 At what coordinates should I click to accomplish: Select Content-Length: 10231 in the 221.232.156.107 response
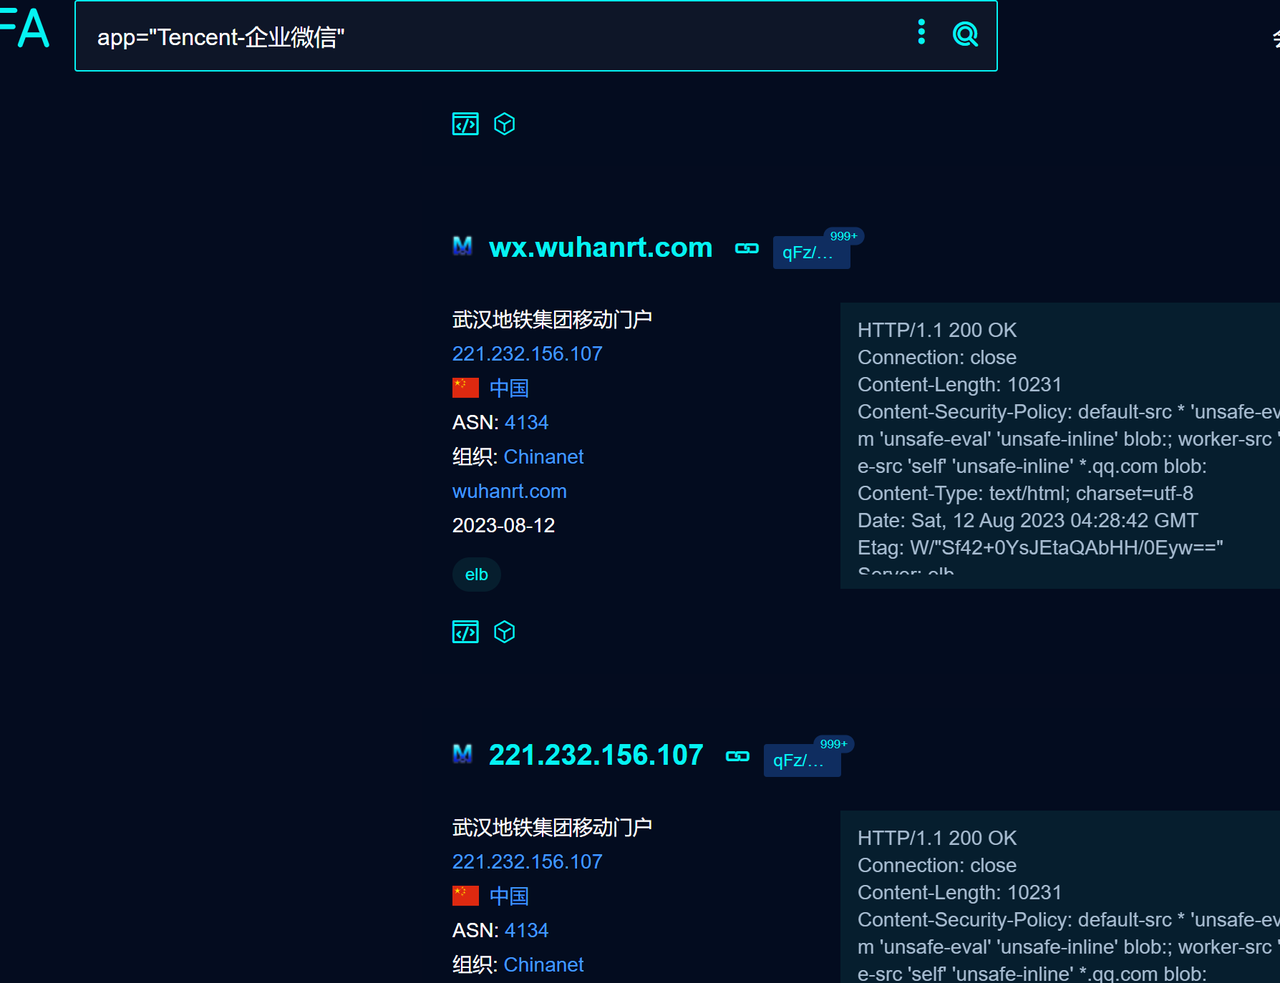pos(959,892)
